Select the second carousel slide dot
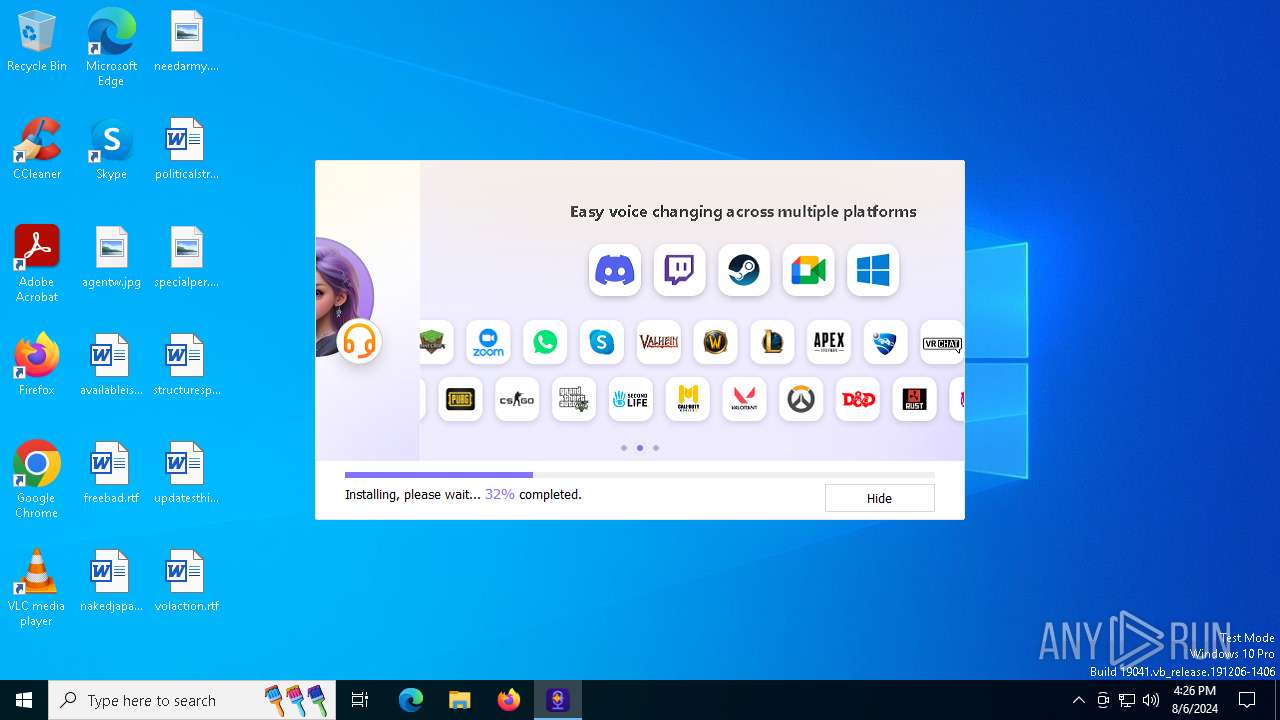This screenshot has height=720, width=1280. coord(640,448)
